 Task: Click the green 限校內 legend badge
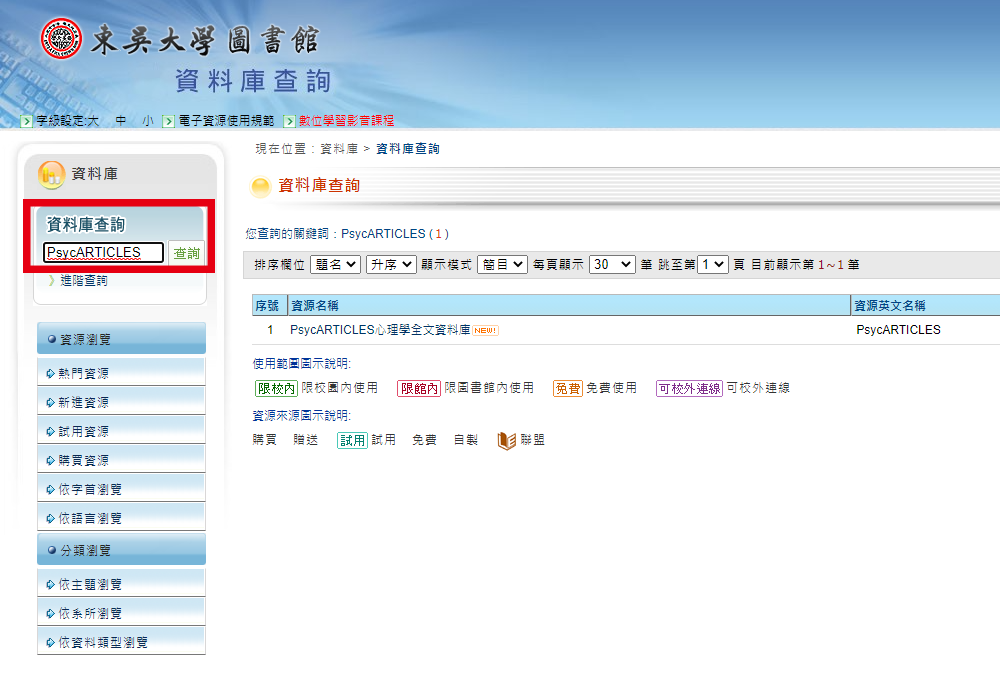[276, 388]
